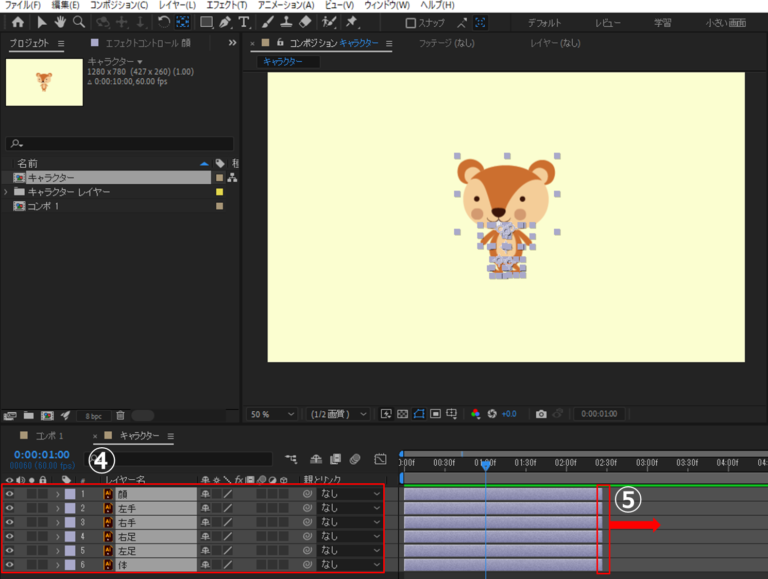Click the Home icon in toolbar
The image size is (768, 579).
tap(17, 22)
